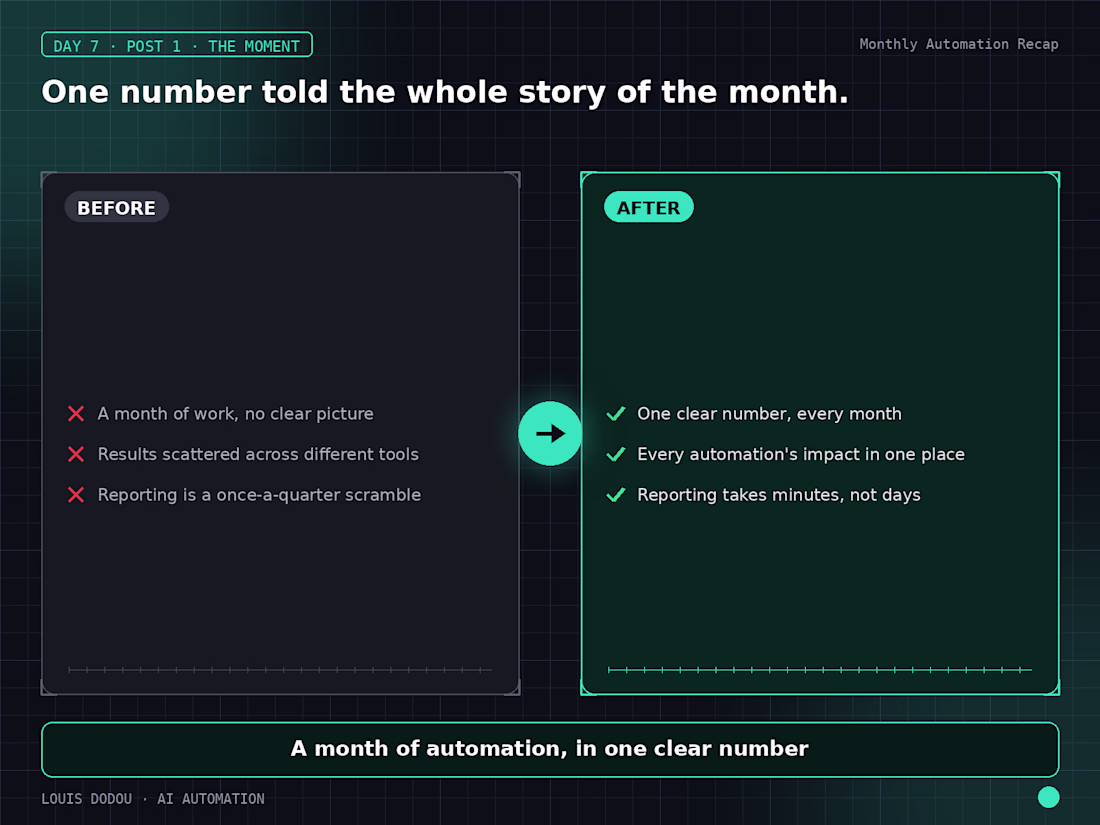Click the 'DAY 7 · POST 1 · THE MOMENT' tag
Image resolution: width=1100 pixels, height=825 pixels.
177,46
